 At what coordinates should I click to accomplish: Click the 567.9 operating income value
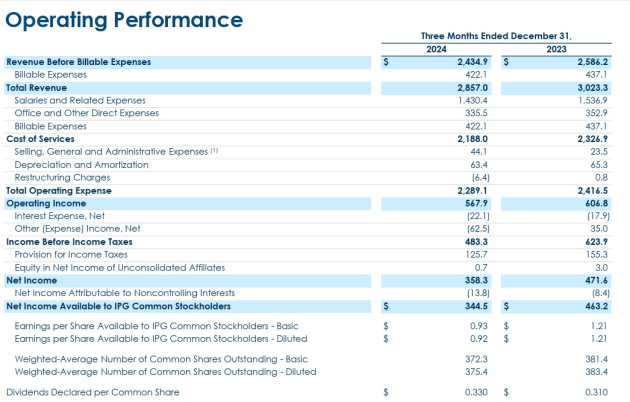pos(477,203)
